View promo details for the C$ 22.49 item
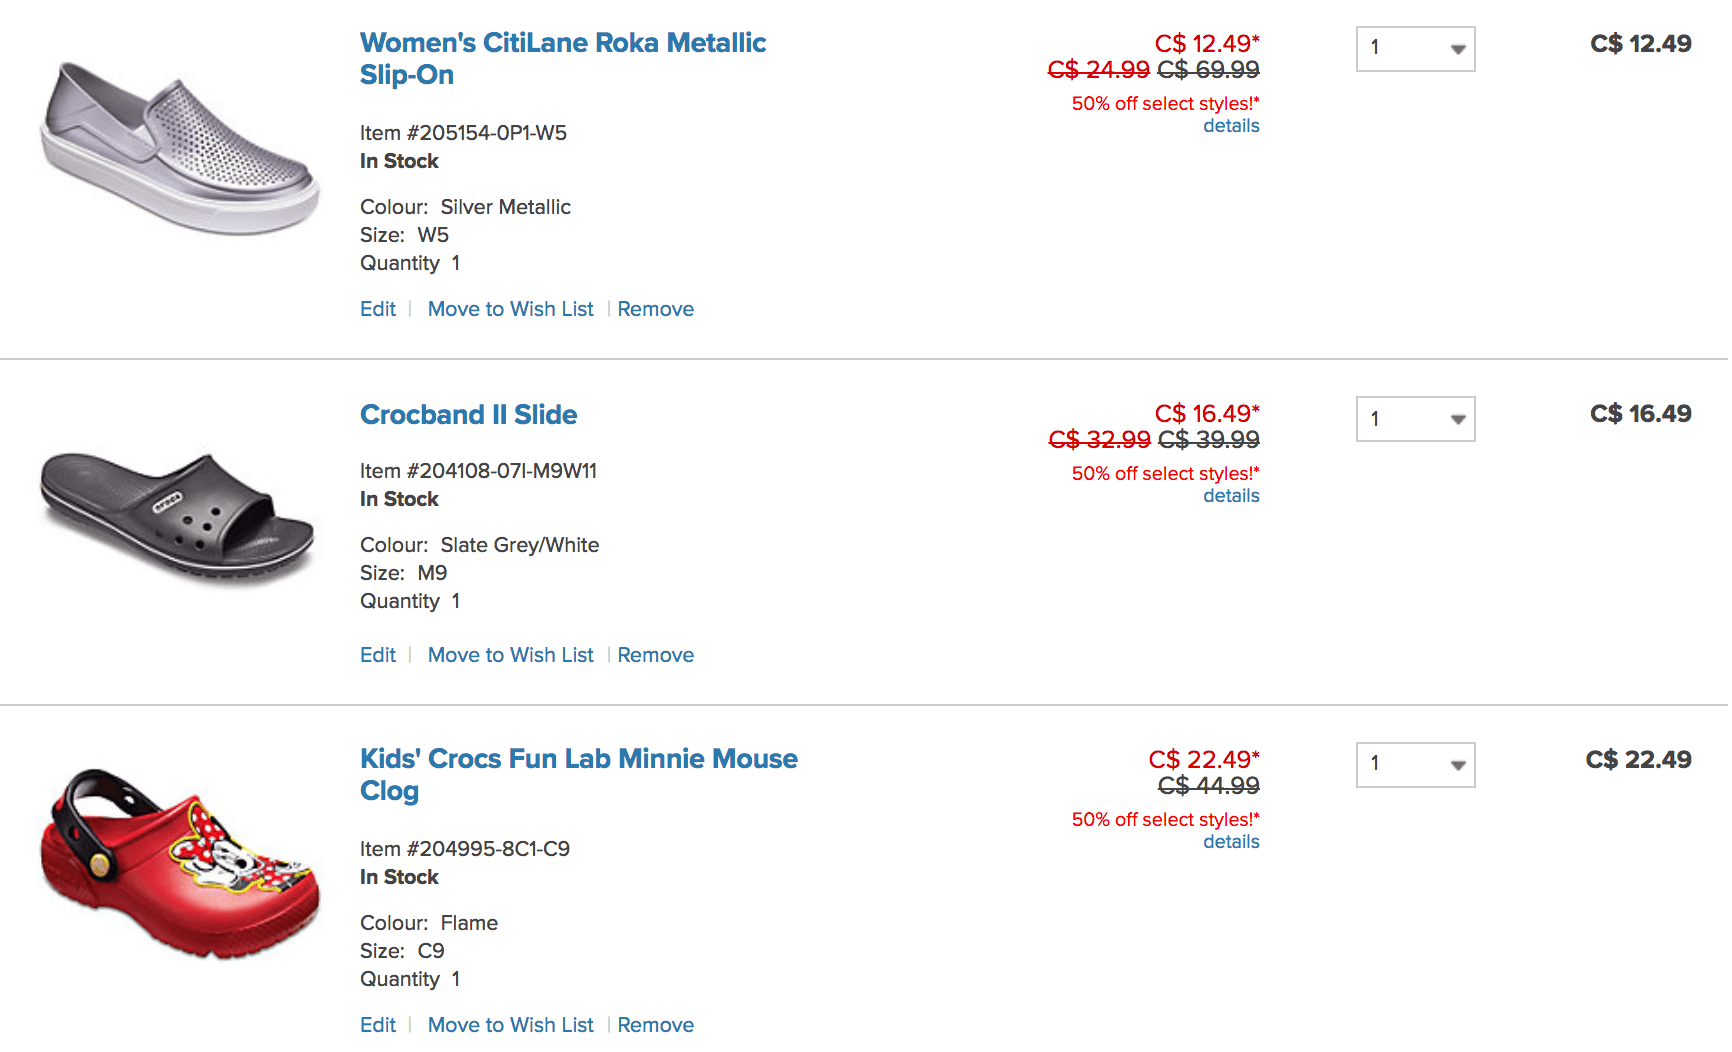The image size is (1732, 1052). 1231,842
